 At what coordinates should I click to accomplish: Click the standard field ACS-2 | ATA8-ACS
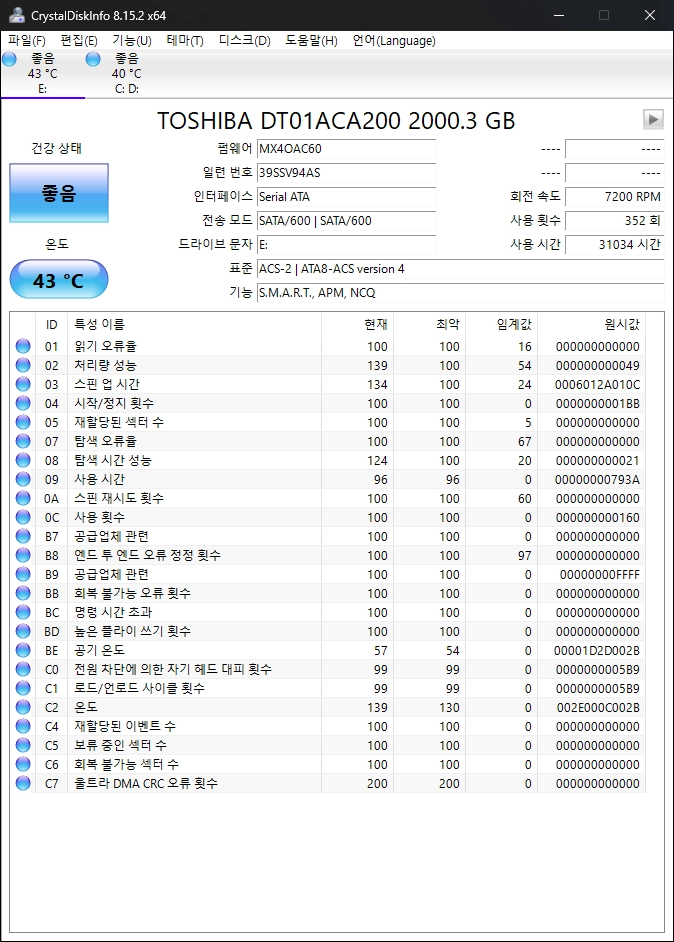click(461, 269)
